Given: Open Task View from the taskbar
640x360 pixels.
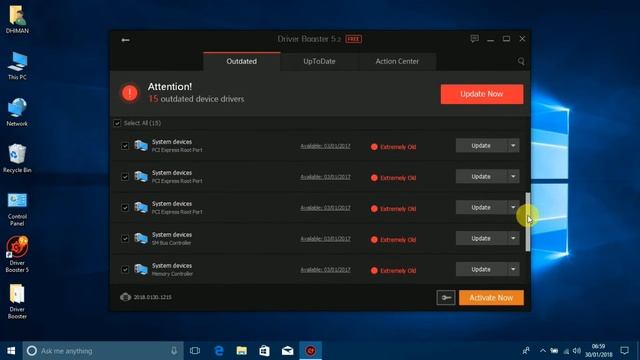Looking at the screenshot, I should click(x=195, y=351).
